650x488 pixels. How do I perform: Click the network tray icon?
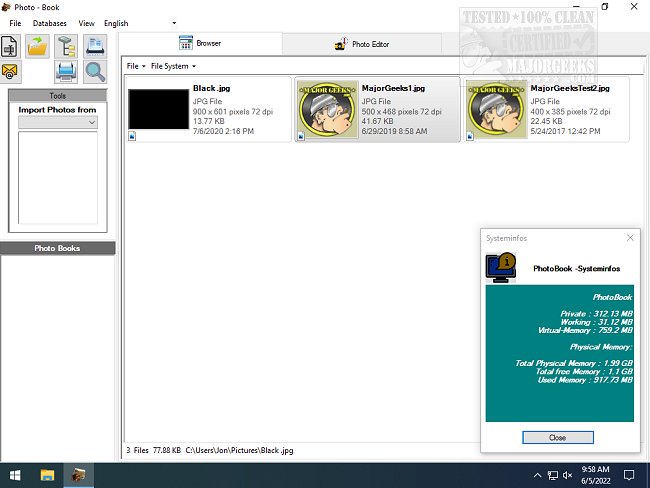click(x=553, y=475)
